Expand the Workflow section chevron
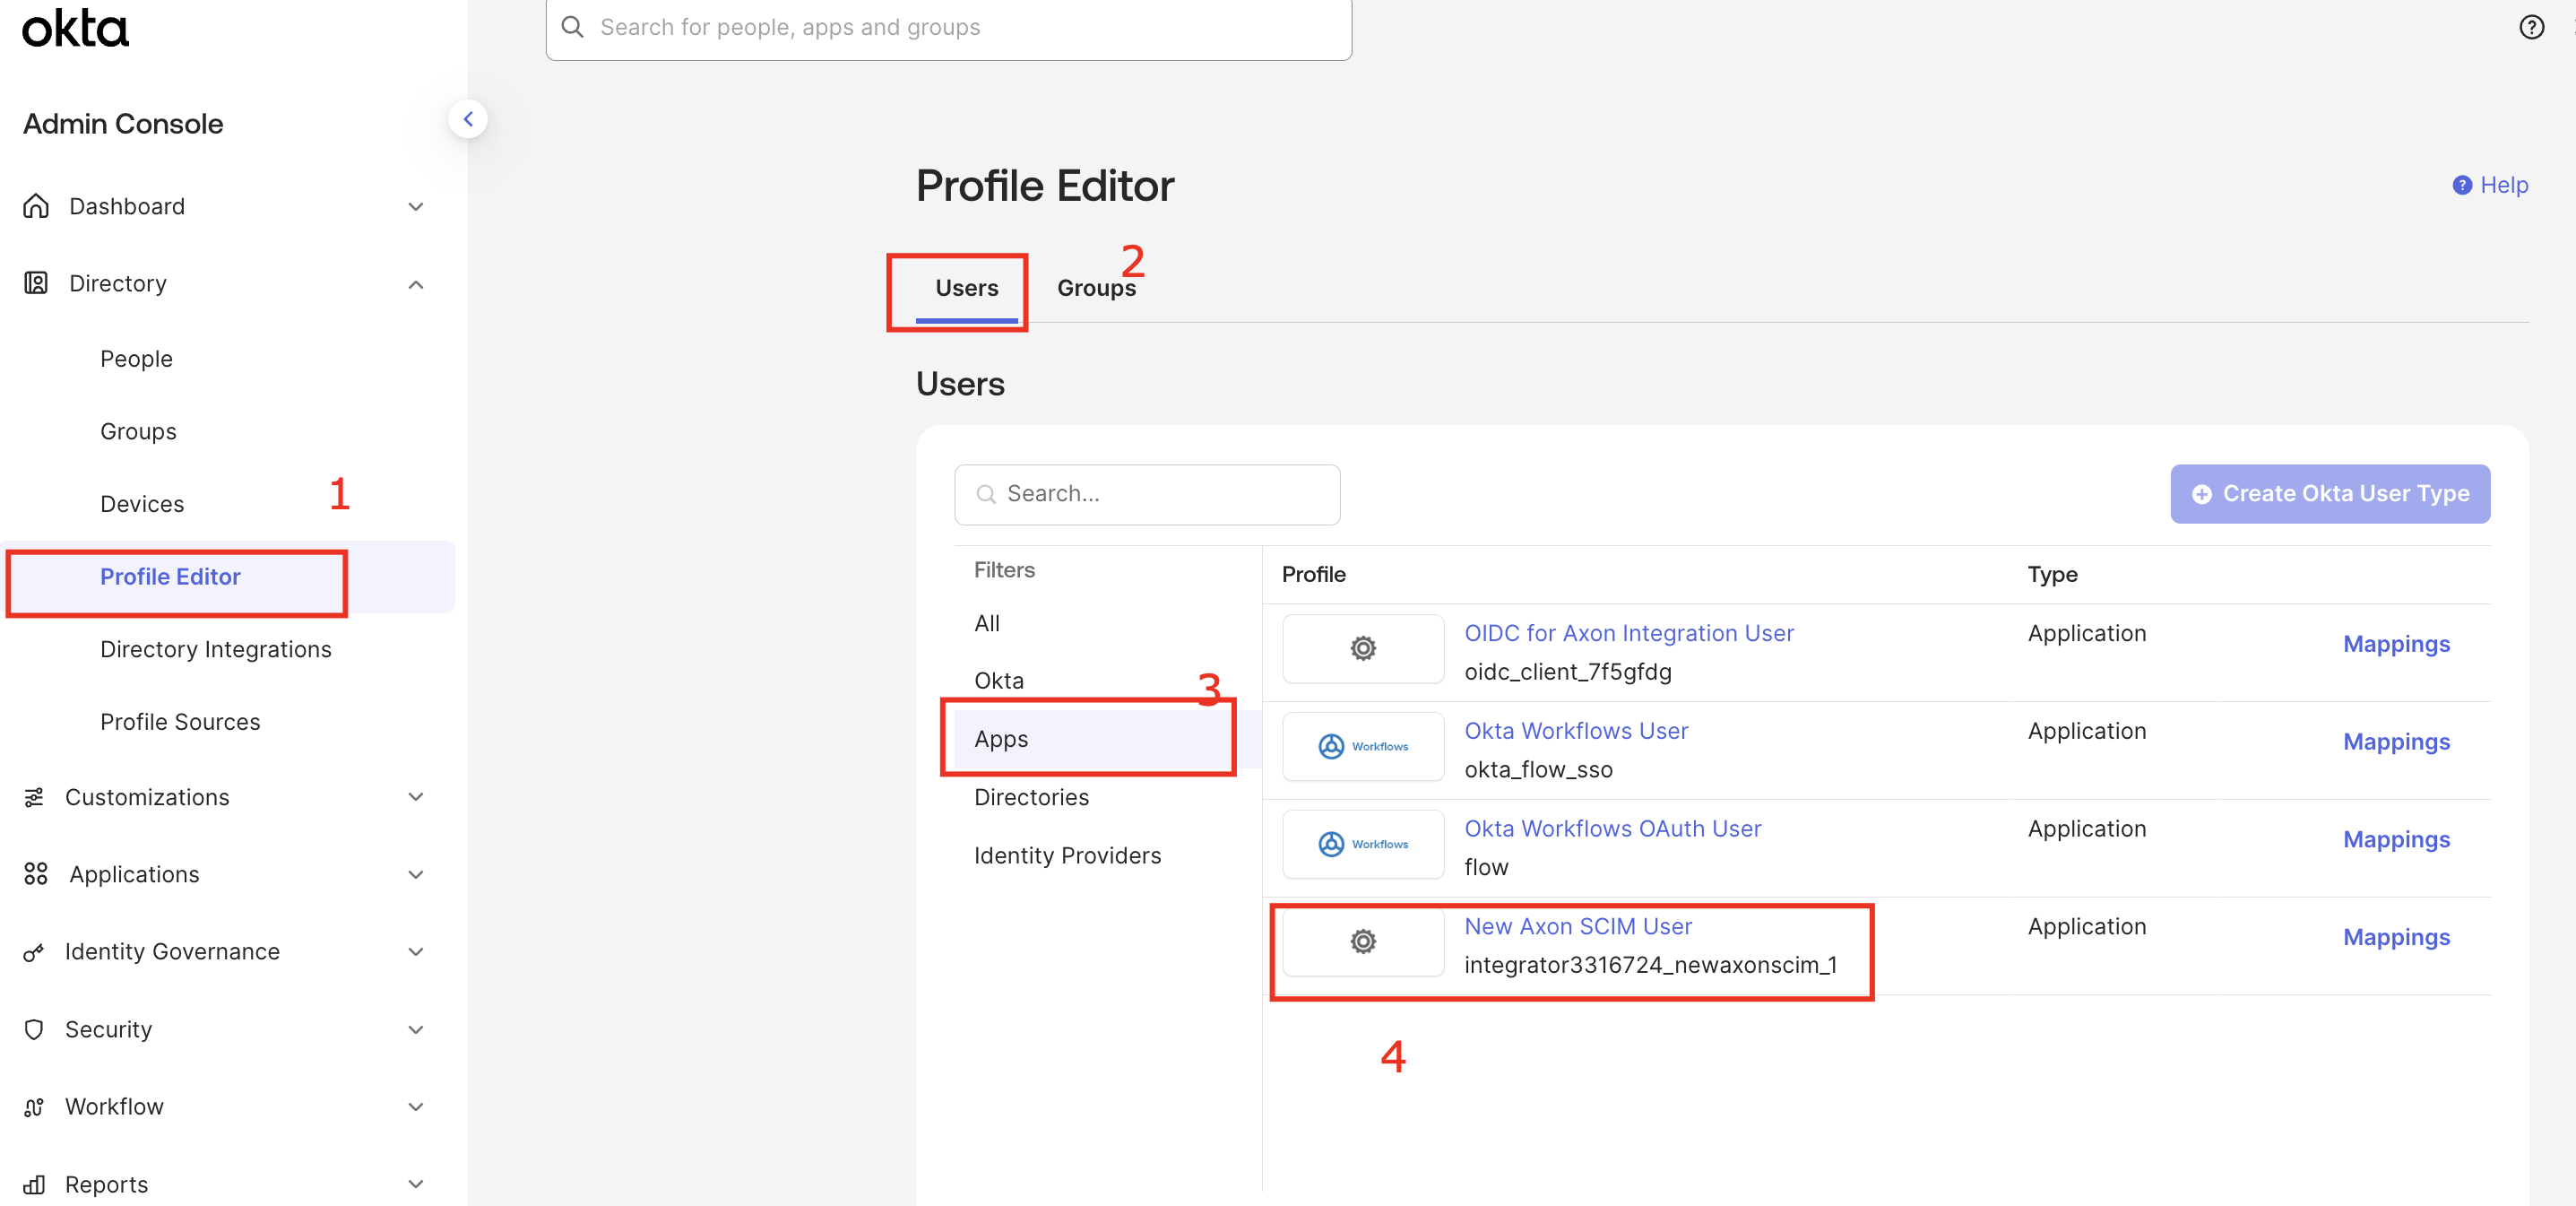Image resolution: width=2576 pixels, height=1206 pixels. 416,1106
